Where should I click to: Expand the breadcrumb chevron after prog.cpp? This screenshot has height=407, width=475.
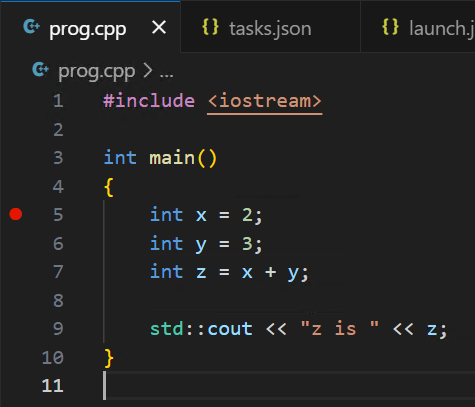click(148, 71)
